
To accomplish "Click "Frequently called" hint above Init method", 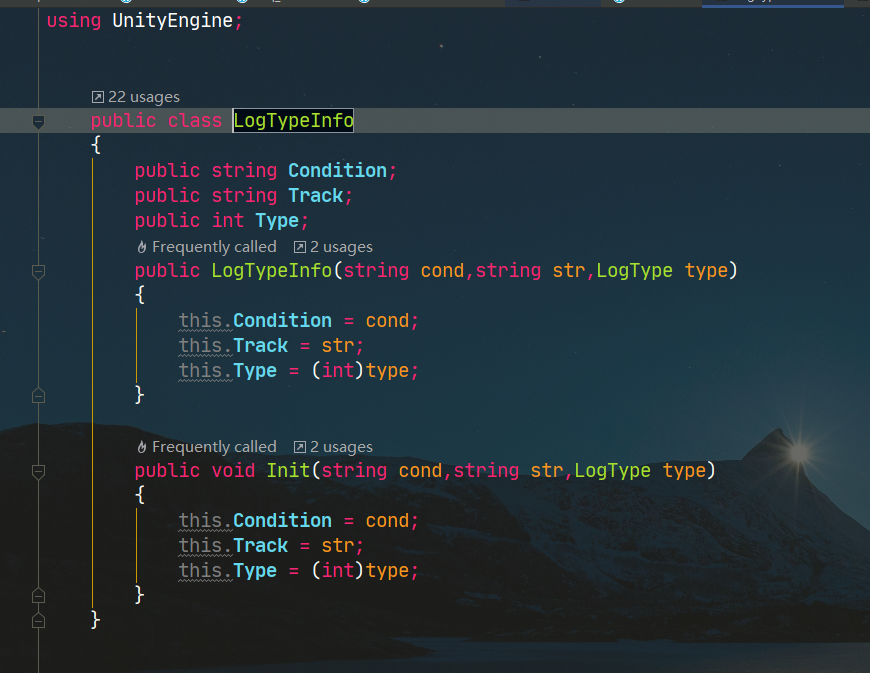I will (x=206, y=447).
